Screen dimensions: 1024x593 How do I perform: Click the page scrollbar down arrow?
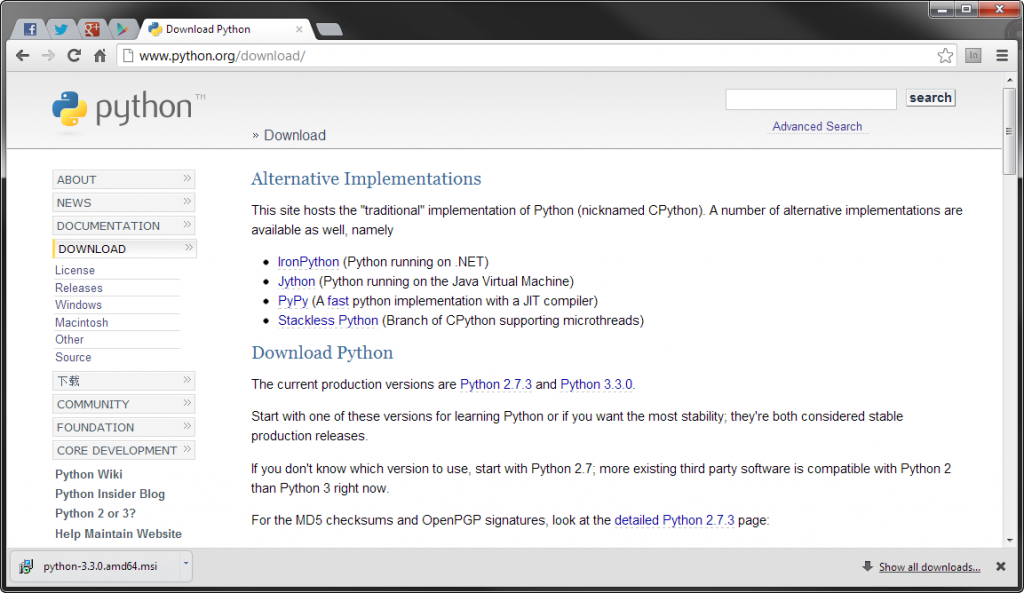point(1010,540)
